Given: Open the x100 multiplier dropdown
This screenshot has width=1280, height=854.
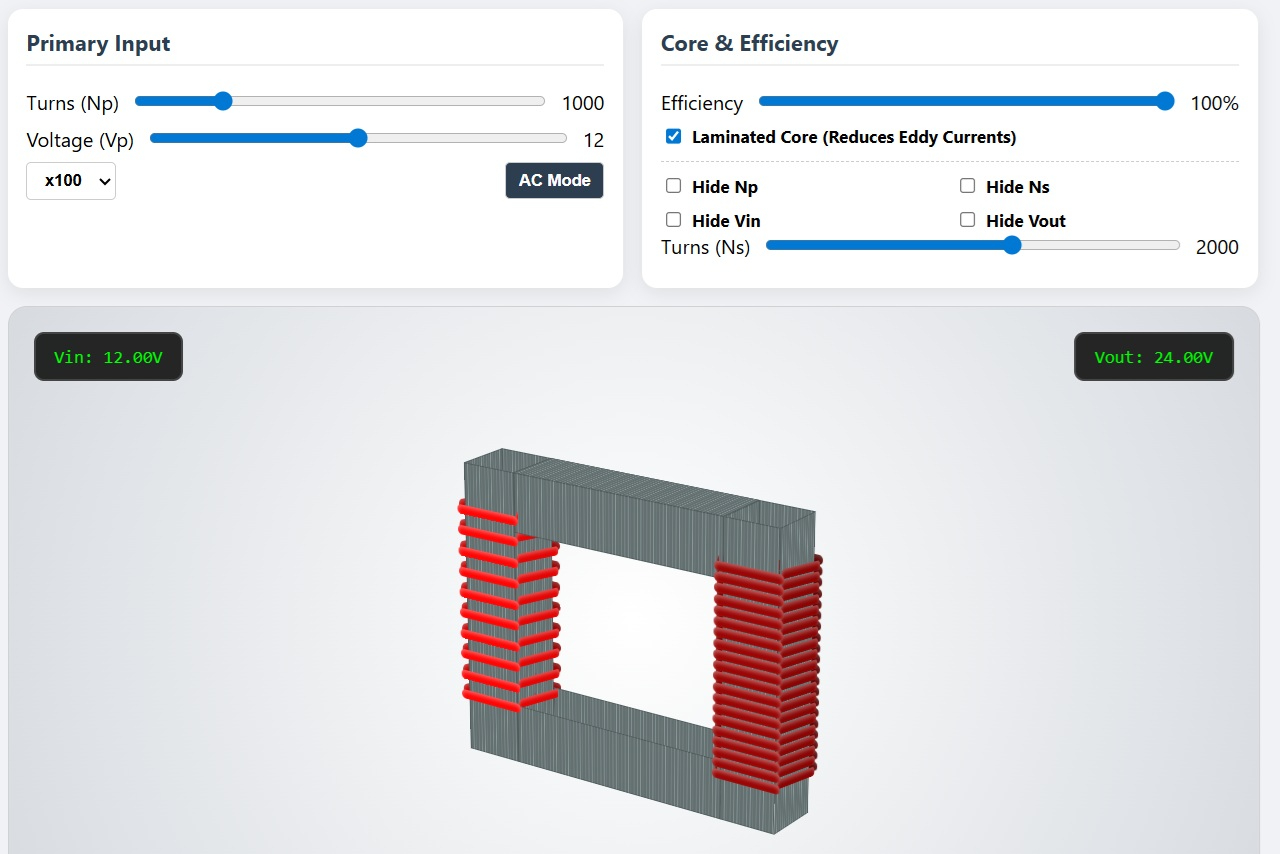Looking at the screenshot, I should [x=71, y=181].
